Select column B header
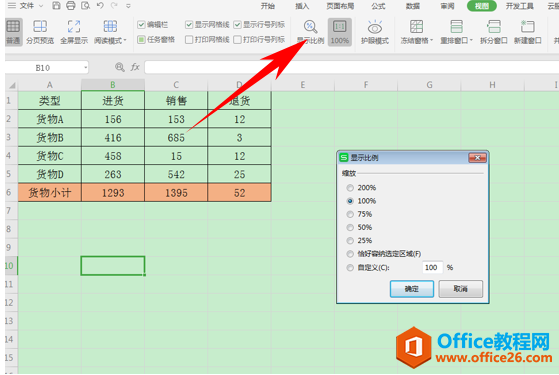559x375 pixels. click(113, 85)
